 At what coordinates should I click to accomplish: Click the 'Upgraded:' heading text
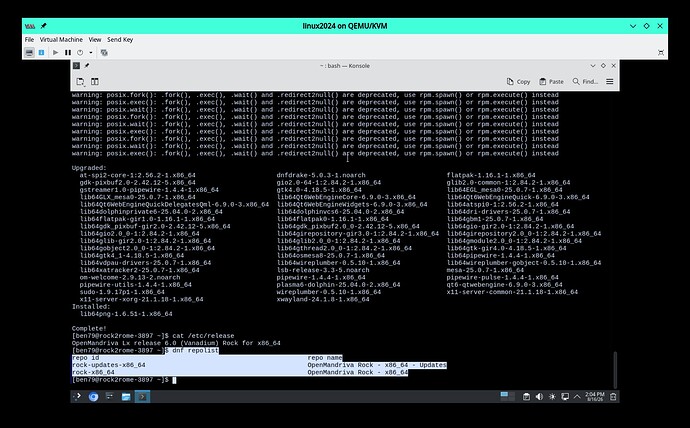pyautogui.click(x=89, y=168)
